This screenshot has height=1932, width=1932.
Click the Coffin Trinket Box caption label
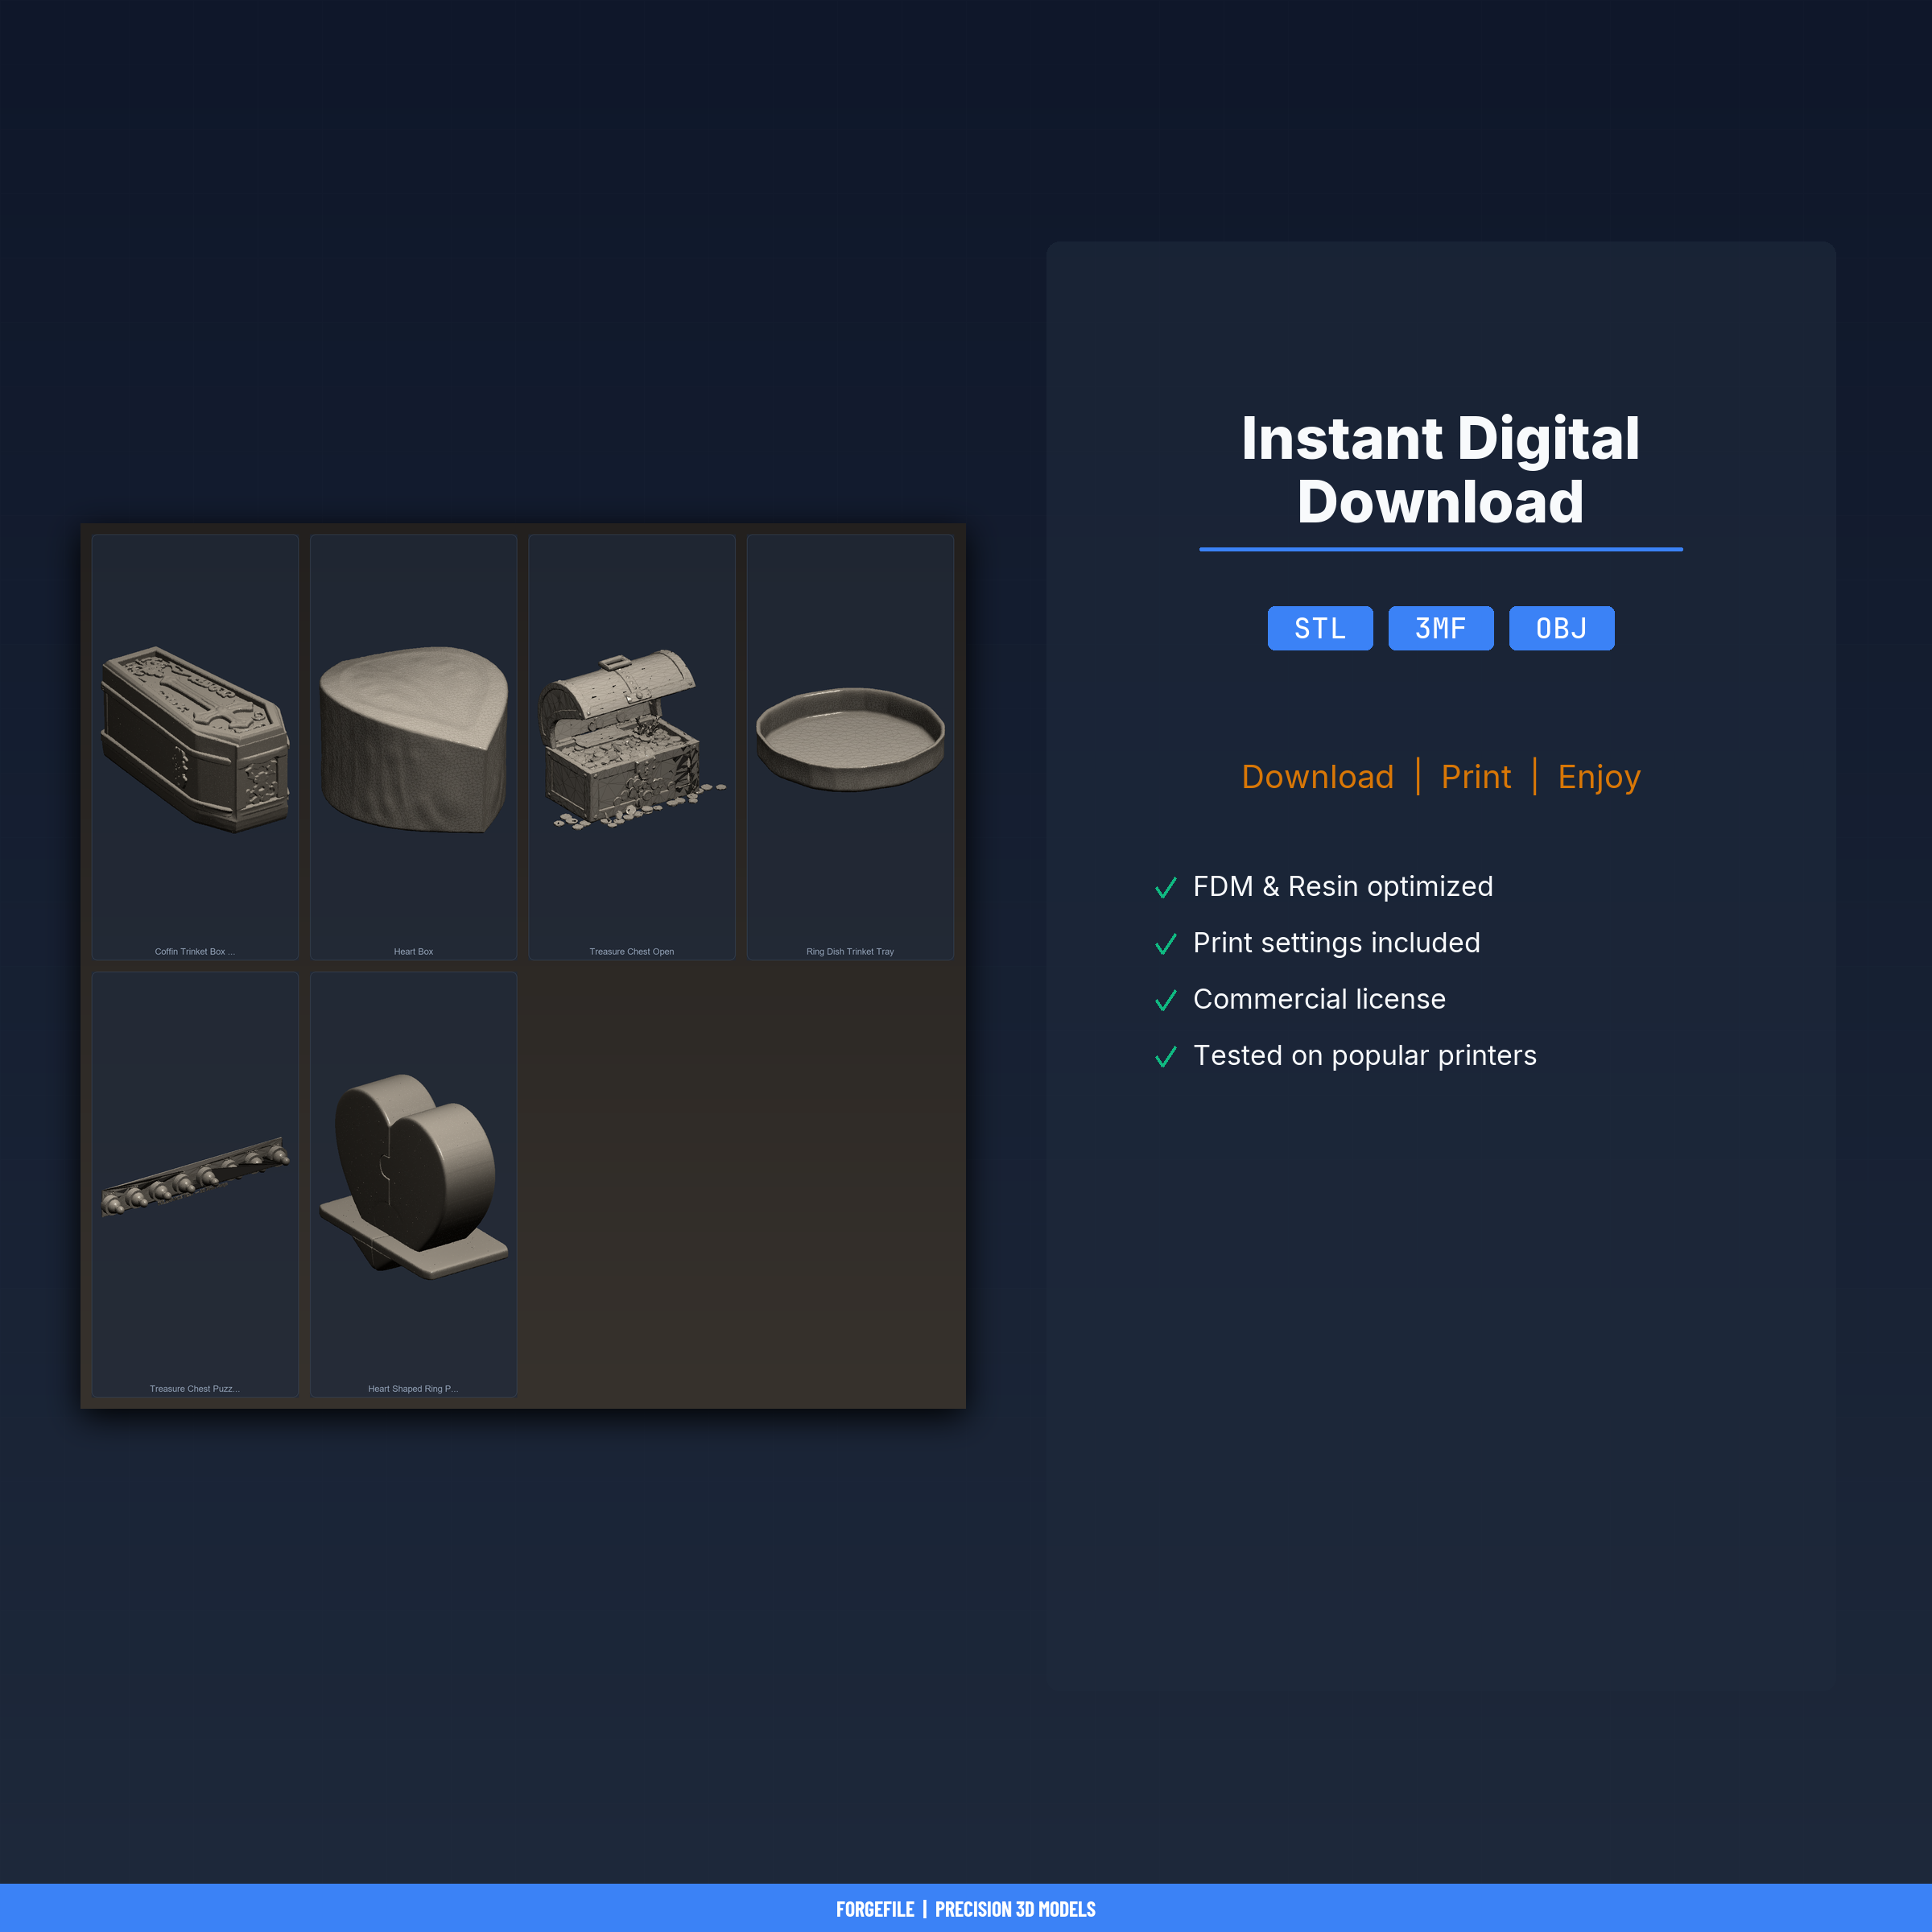[194, 951]
